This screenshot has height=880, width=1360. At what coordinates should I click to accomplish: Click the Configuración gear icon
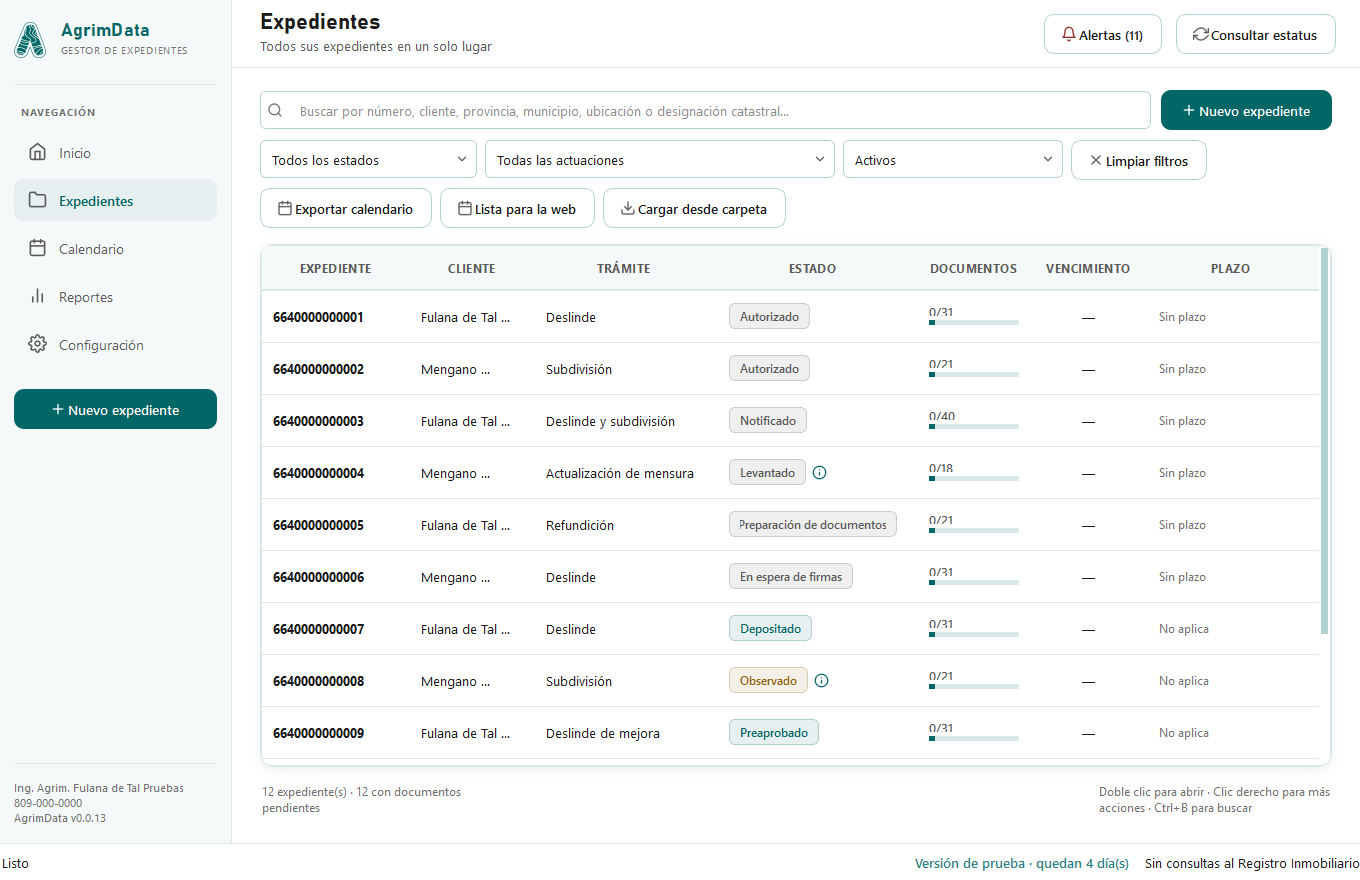tap(38, 344)
